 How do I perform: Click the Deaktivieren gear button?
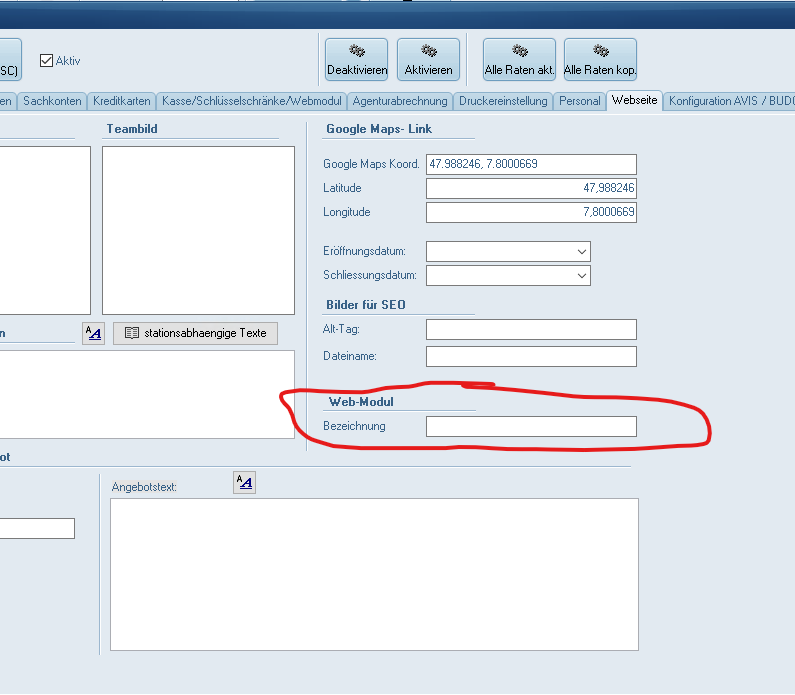click(x=357, y=60)
